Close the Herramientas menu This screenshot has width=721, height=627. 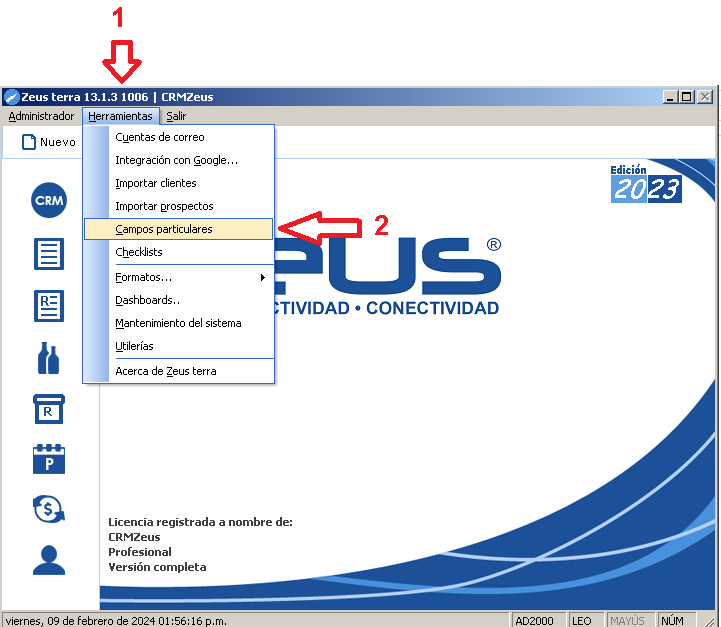(120, 116)
